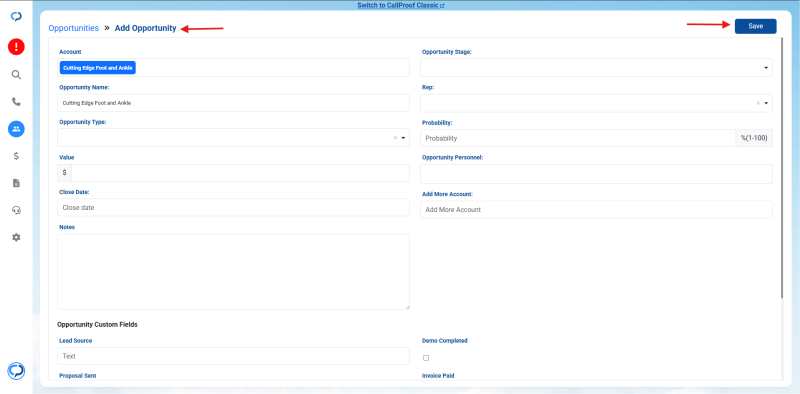Open the dollar sign opportunities icon
This screenshot has width=800, height=394.
click(16, 156)
